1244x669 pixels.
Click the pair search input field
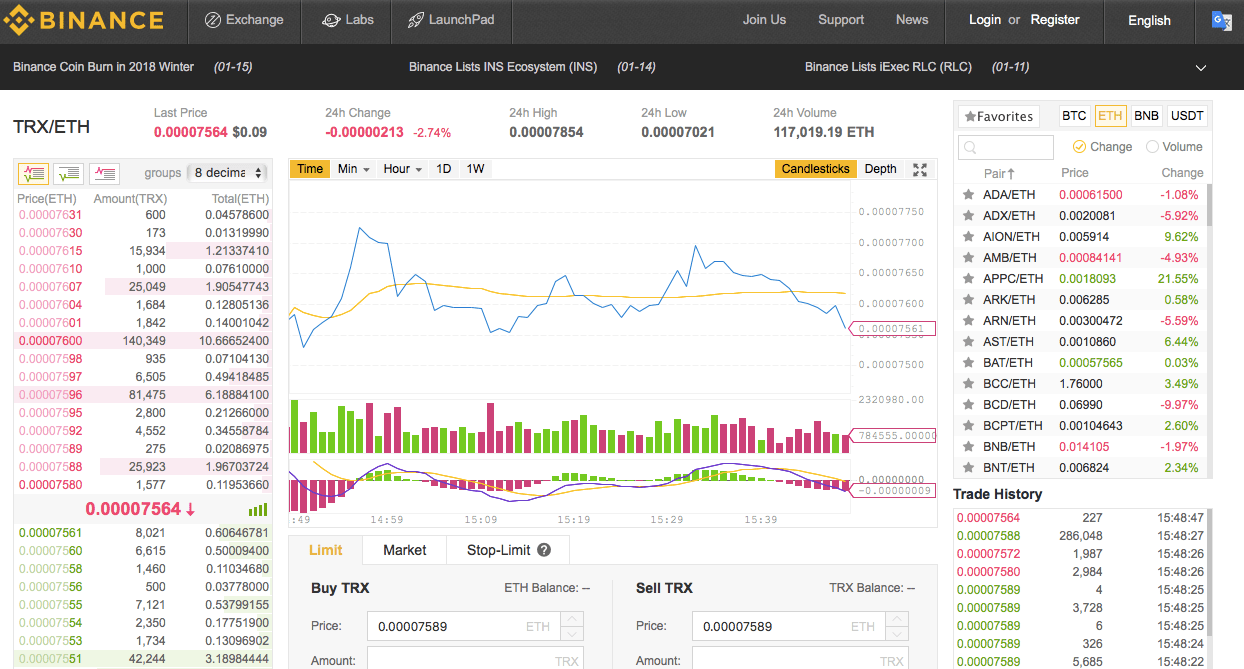tap(1006, 148)
